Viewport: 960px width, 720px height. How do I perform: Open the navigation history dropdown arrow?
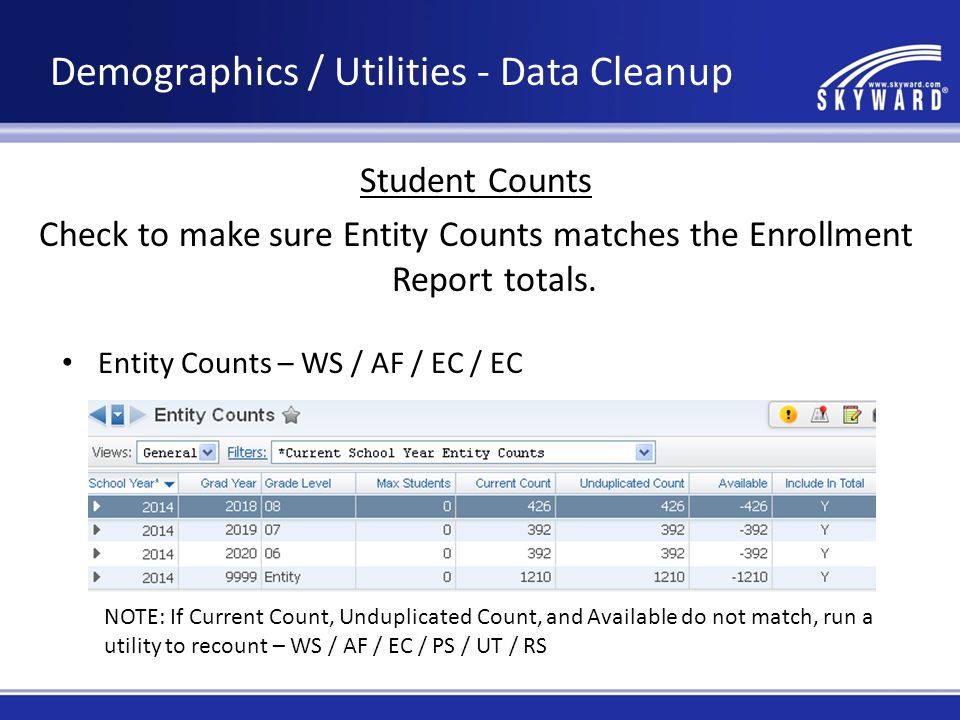click(118, 415)
